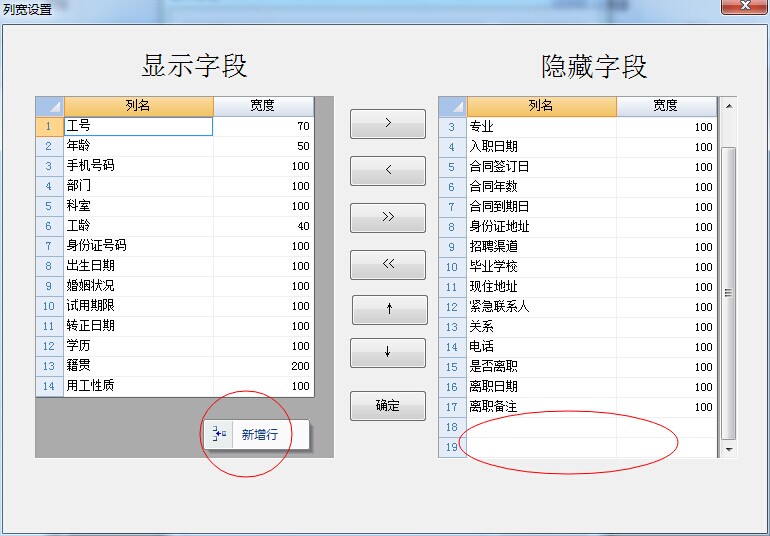Select the 入职日期 row in hidden fields

(578, 147)
